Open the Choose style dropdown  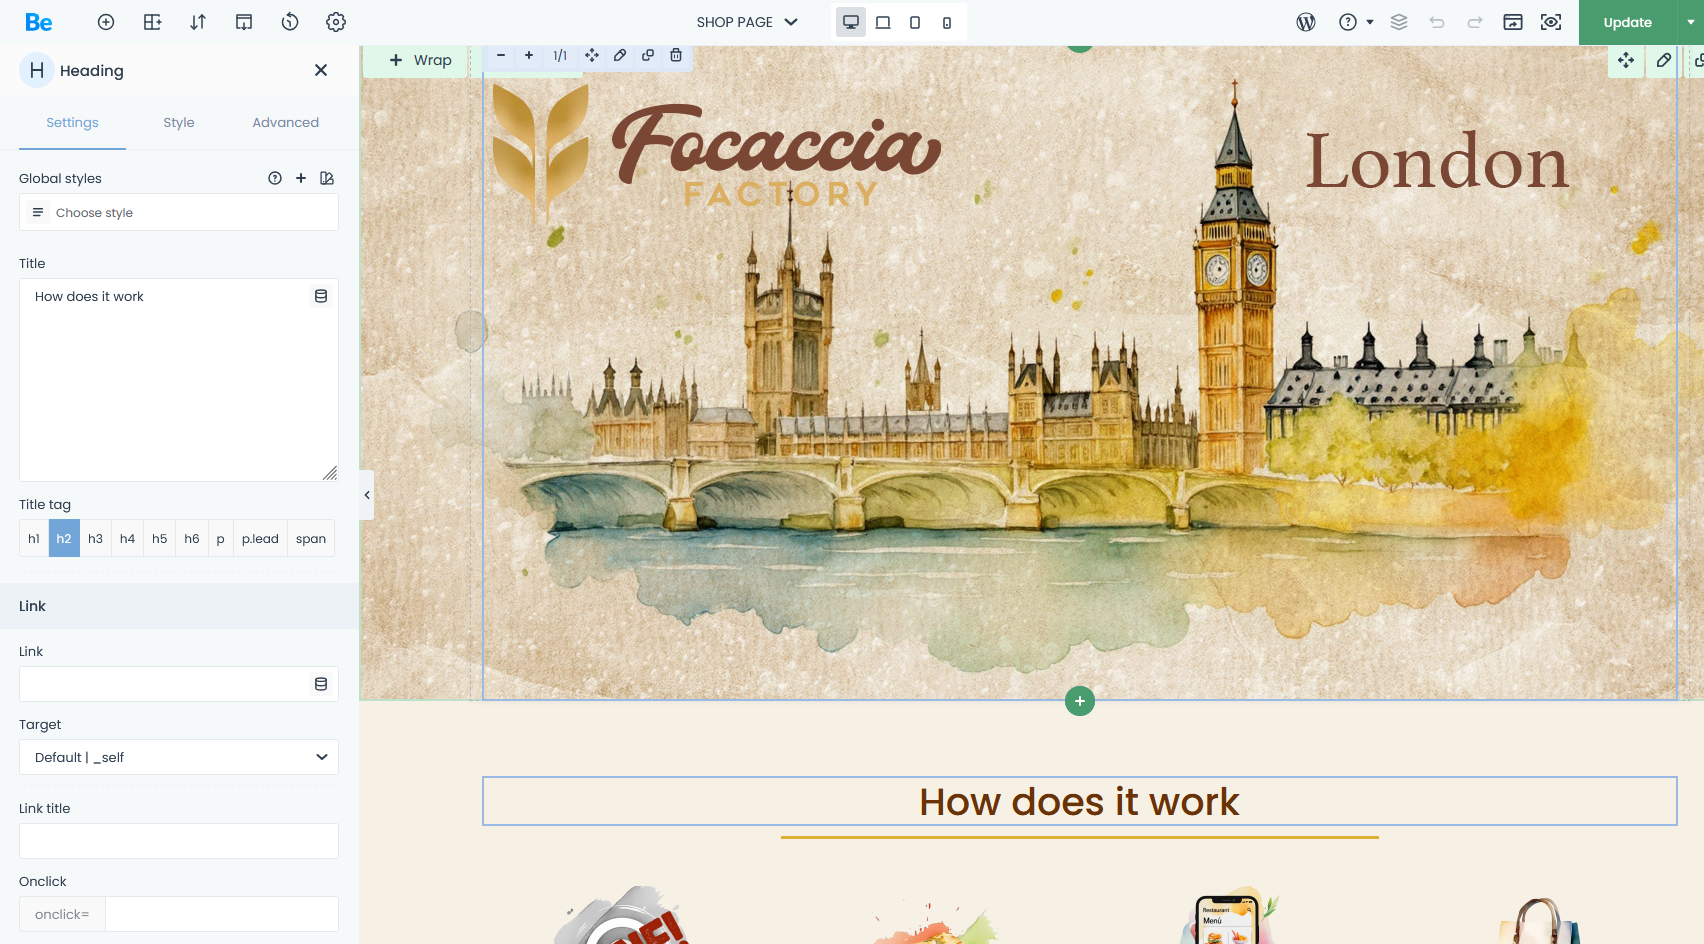pyautogui.click(x=179, y=212)
